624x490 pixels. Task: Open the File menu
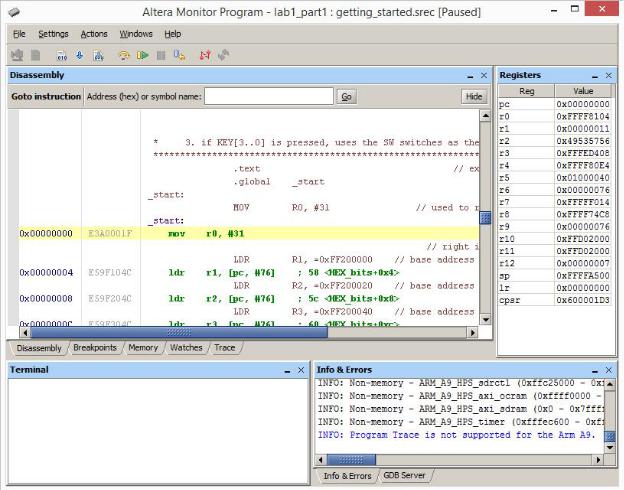pyautogui.click(x=19, y=34)
